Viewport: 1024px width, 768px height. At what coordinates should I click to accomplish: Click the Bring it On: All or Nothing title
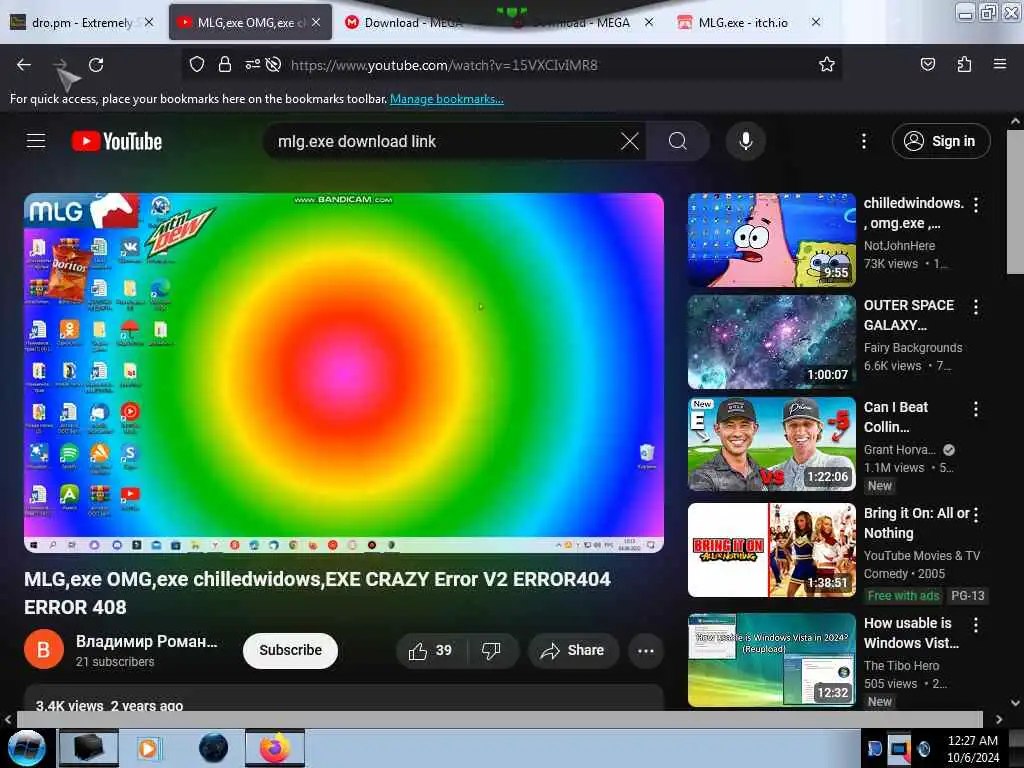coord(916,523)
